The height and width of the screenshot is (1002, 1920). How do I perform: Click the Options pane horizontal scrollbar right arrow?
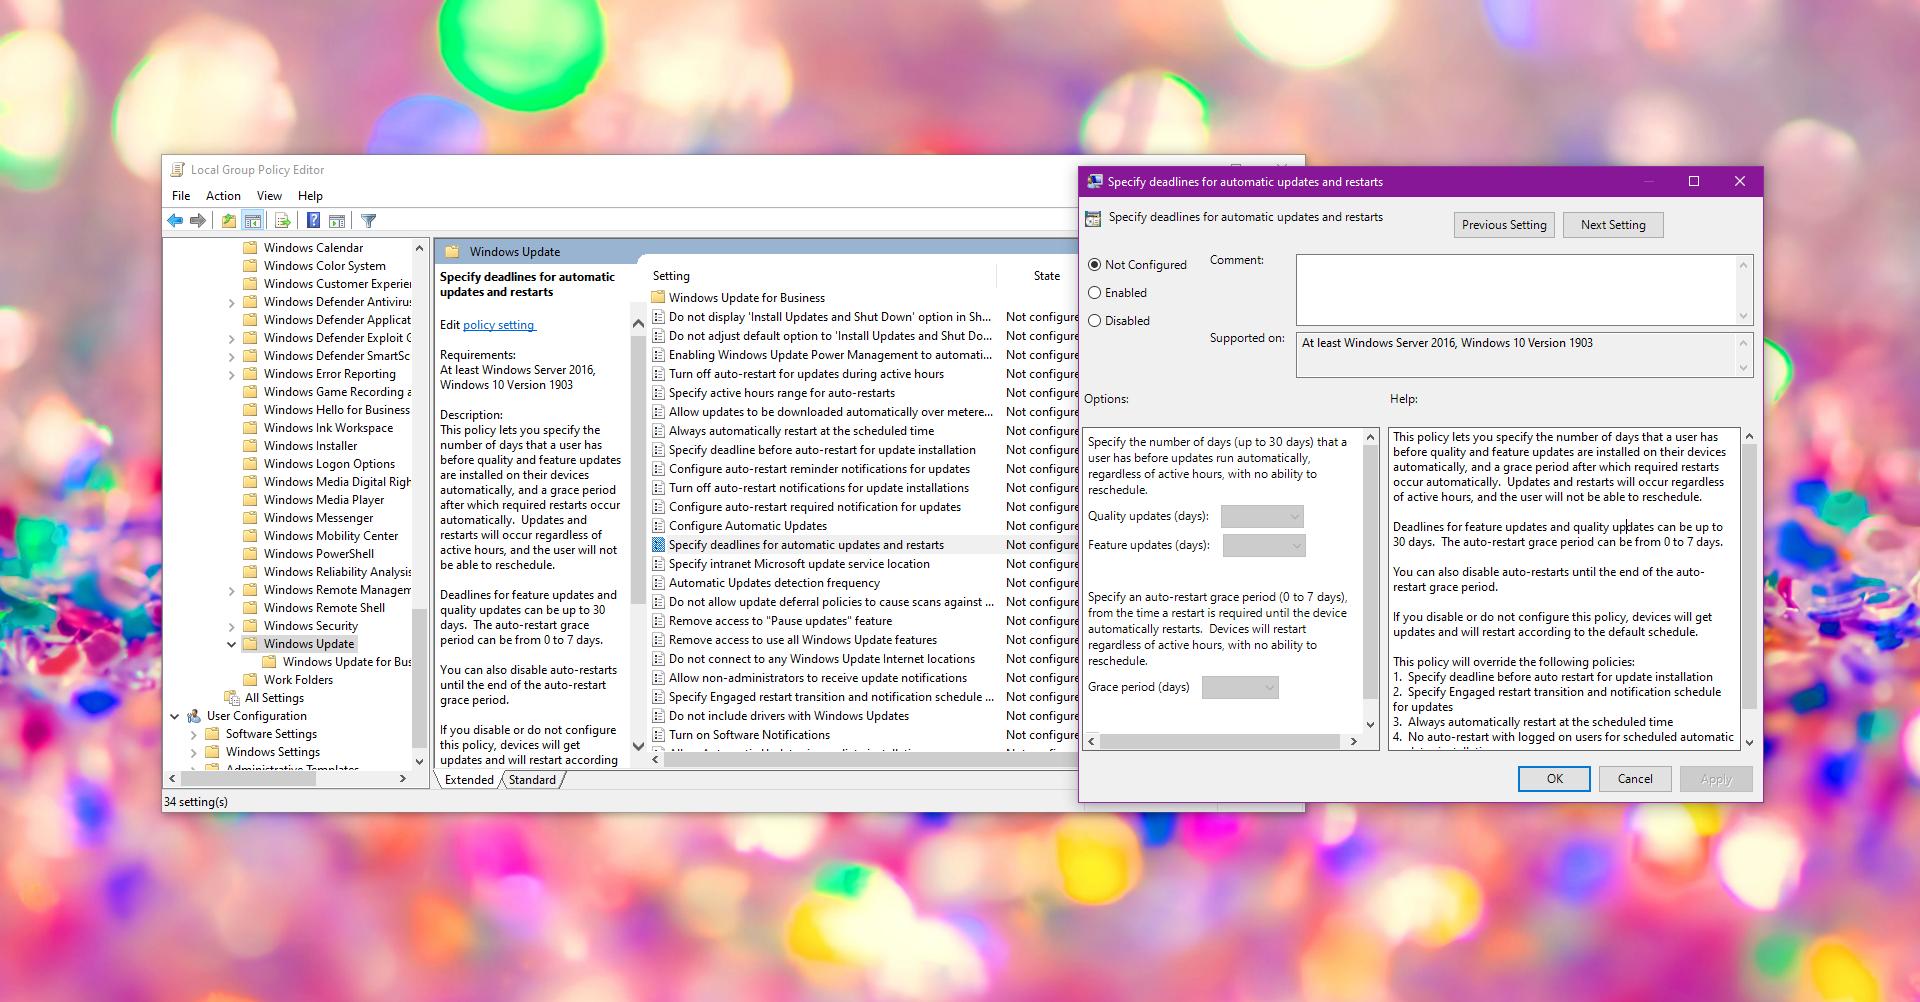pyautogui.click(x=1353, y=742)
